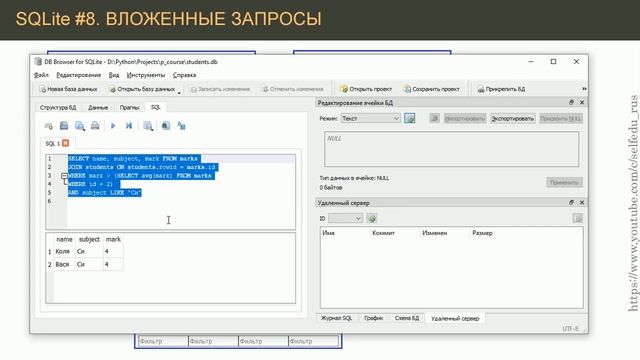640x360 pixels.
Task: Click the print icon in SQL toolbar
Action: 95,126
